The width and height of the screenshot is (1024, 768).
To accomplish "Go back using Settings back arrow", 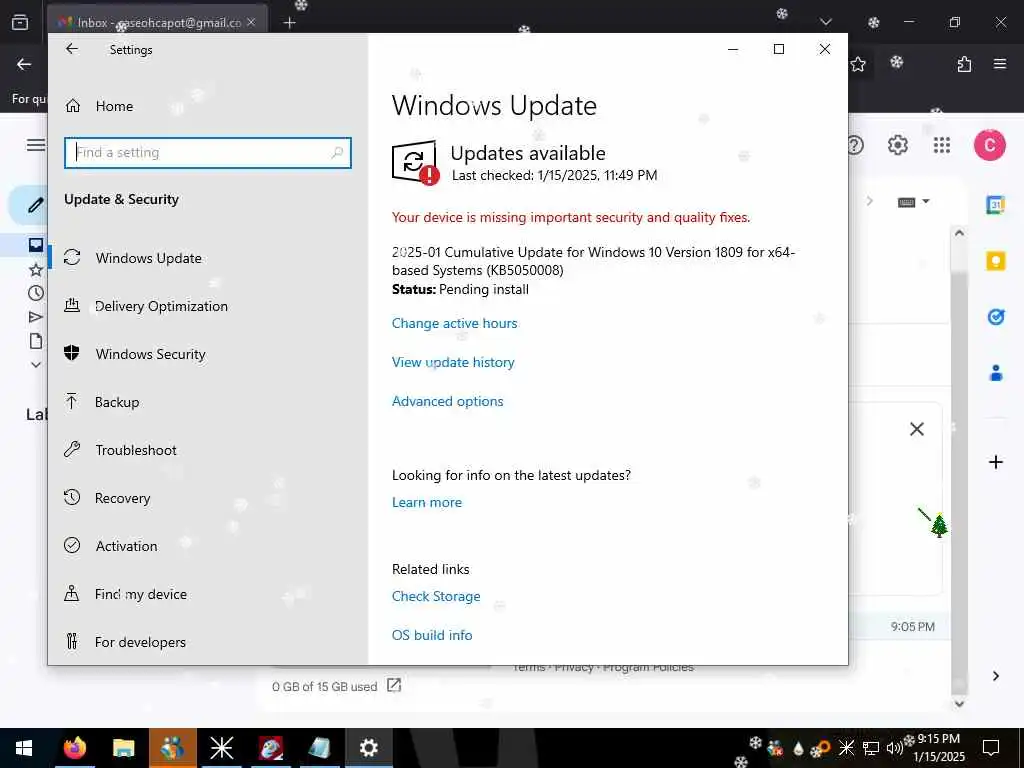I will (72, 49).
